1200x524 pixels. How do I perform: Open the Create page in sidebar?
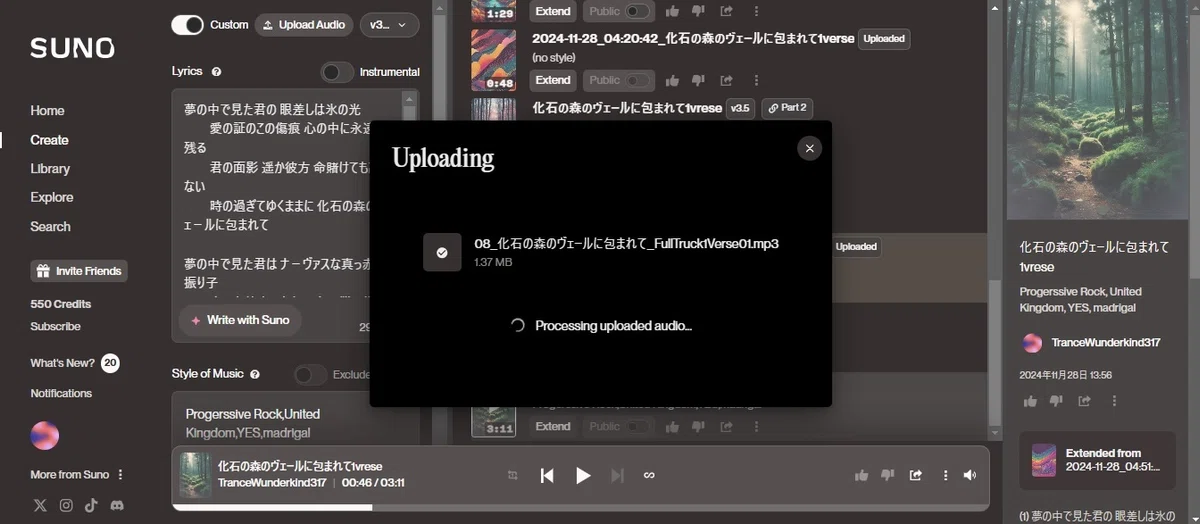[x=49, y=140]
